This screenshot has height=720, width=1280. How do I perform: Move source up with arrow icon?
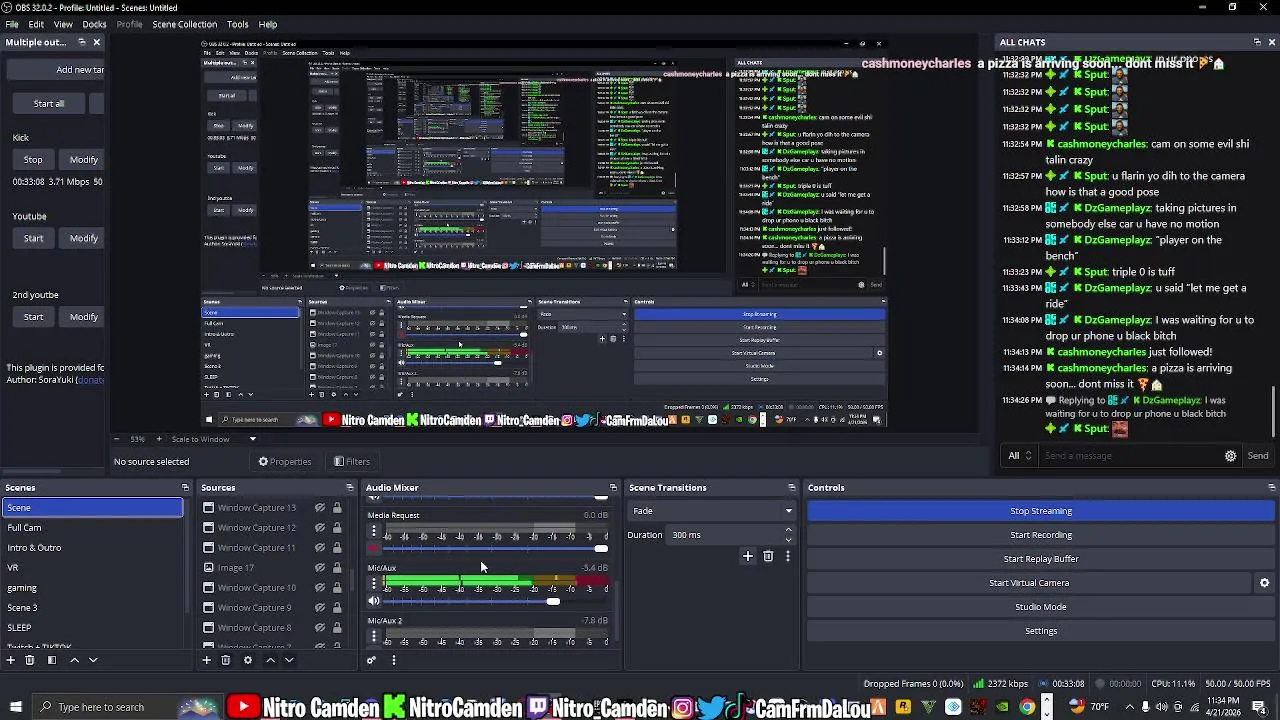270,660
